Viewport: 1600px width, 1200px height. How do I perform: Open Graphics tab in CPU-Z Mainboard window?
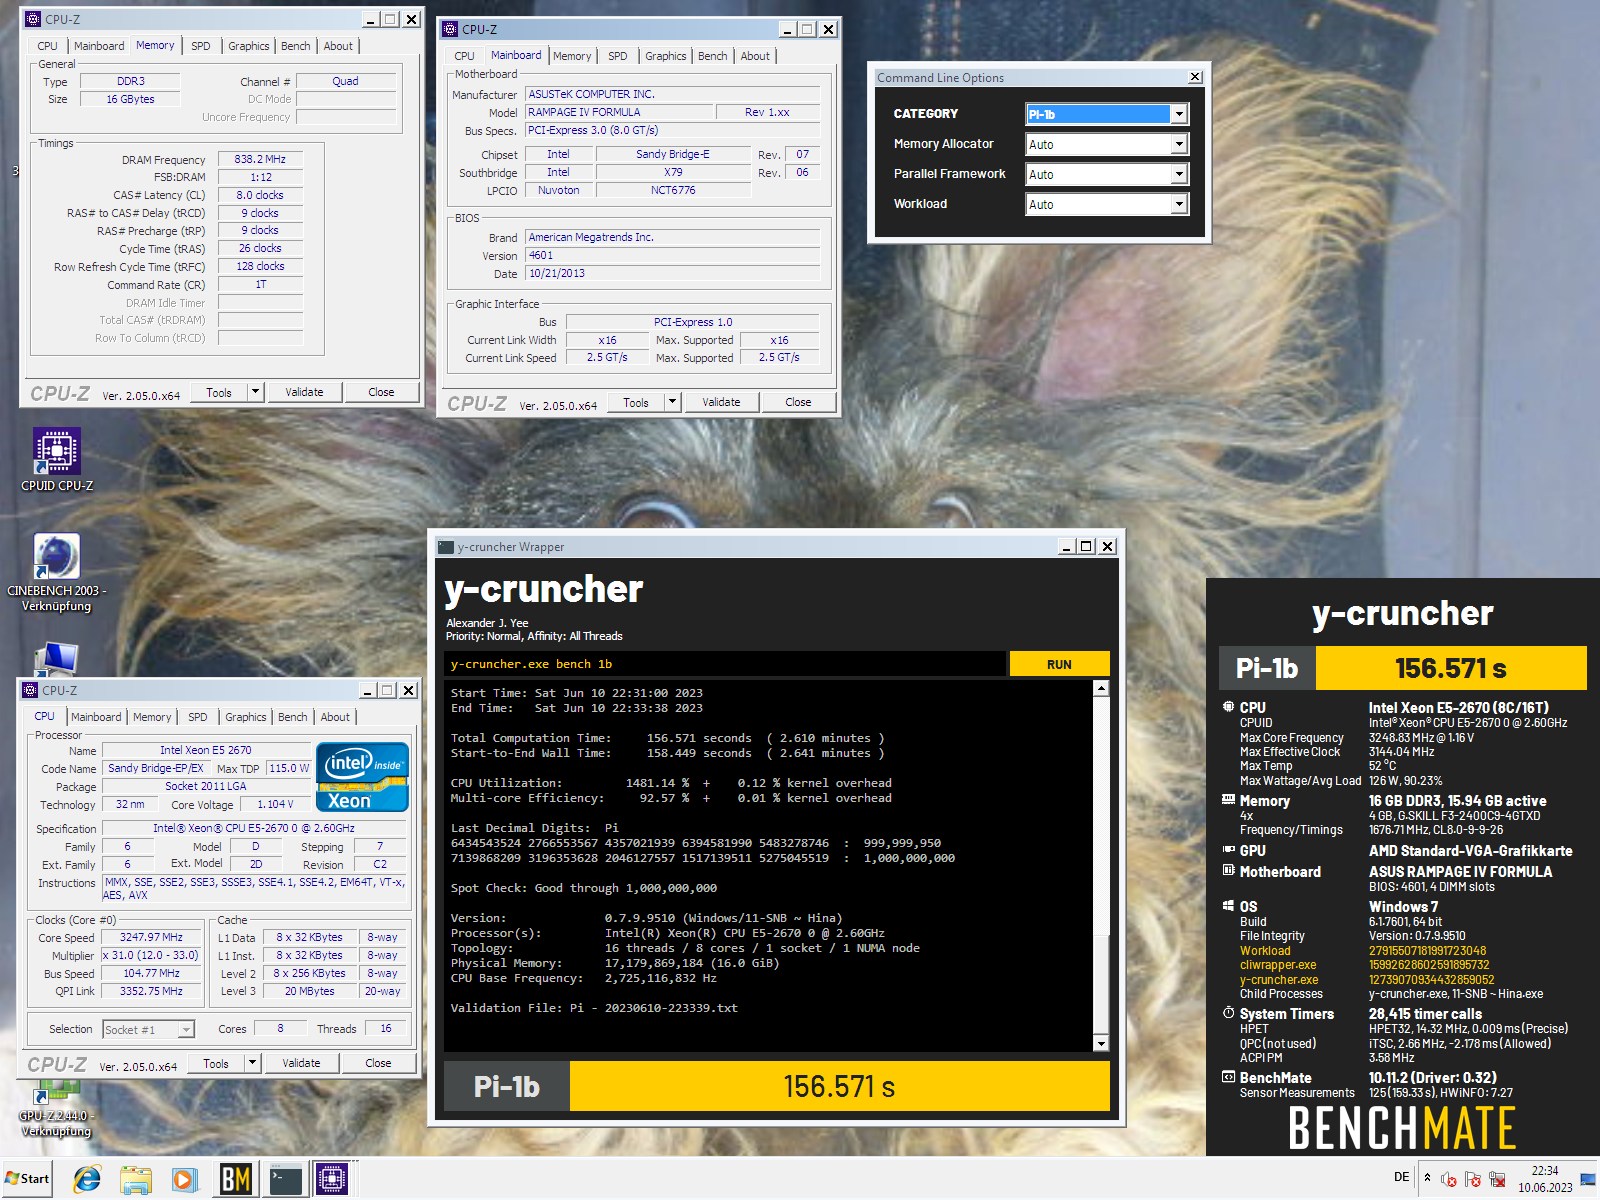[665, 56]
